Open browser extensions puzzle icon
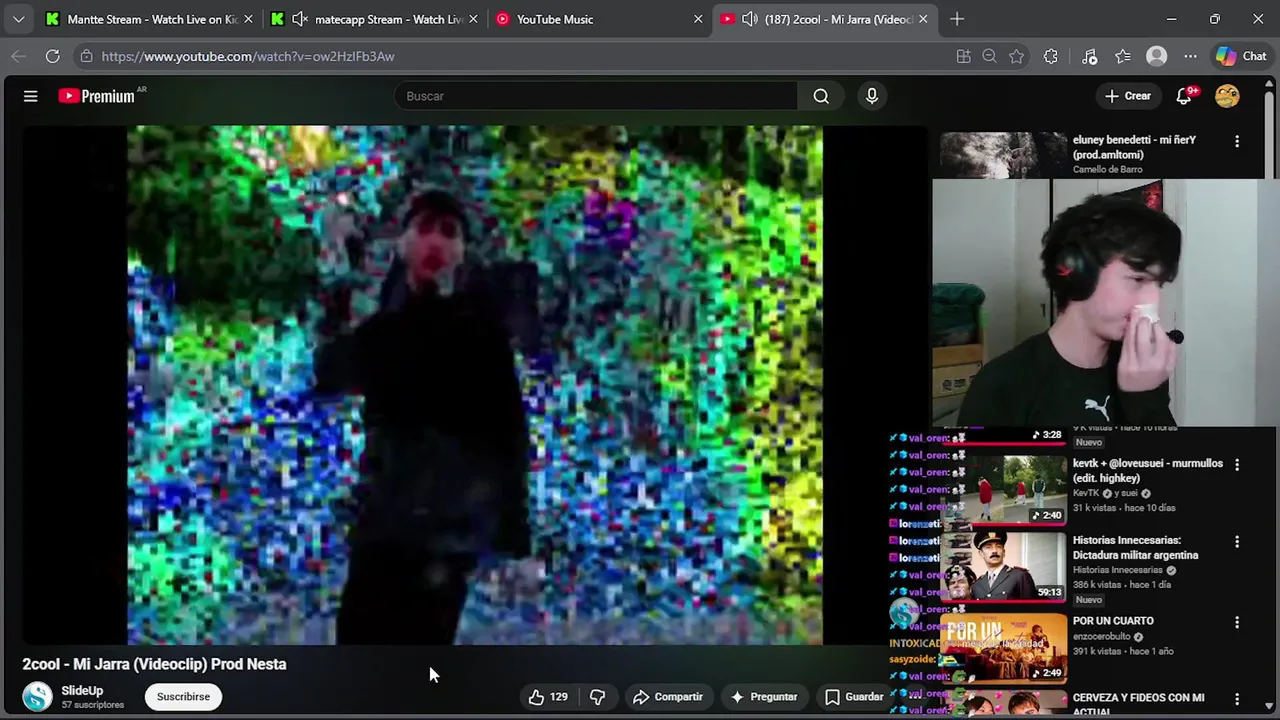 [x=1050, y=56]
